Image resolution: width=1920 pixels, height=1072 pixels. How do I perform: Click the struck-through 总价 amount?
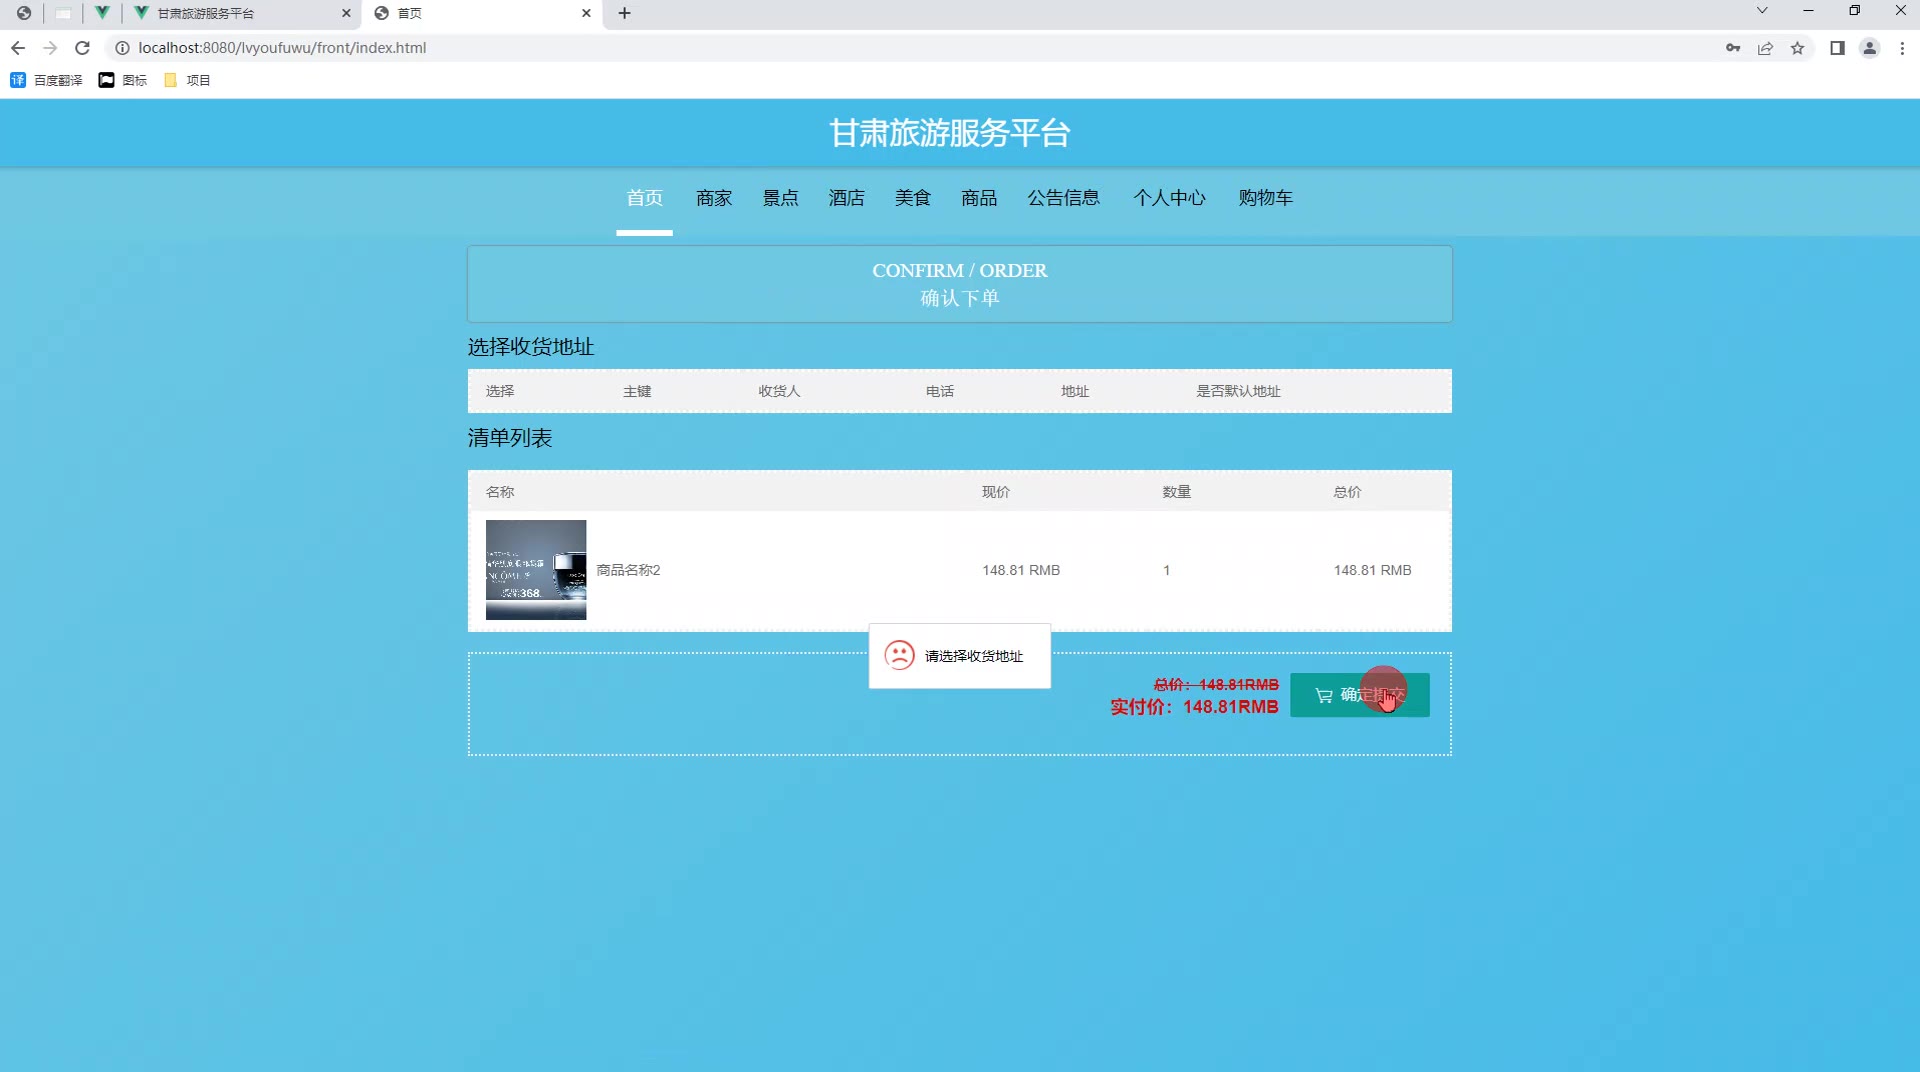coord(1216,684)
